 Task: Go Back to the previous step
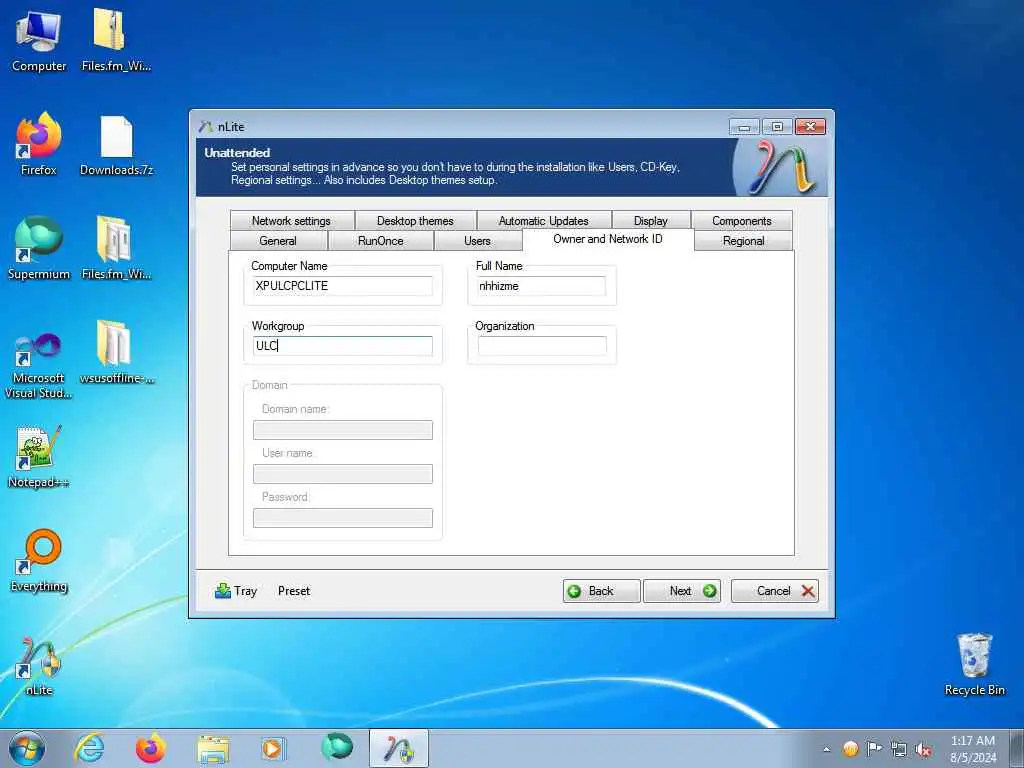pos(601,591)
